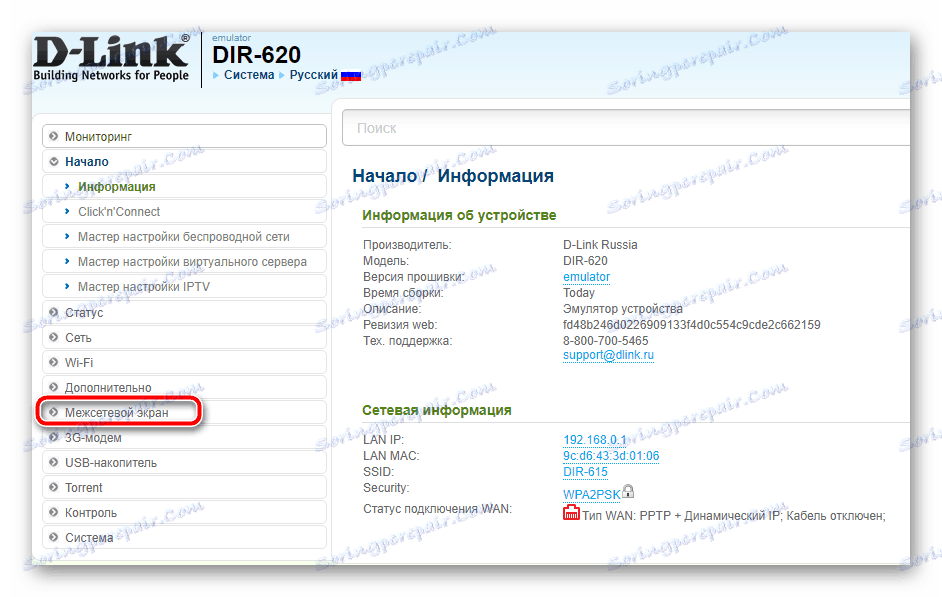942x597 pixels.
Task: Click the Начало breadcrumb in page title
Action: [x=384, y=176]
